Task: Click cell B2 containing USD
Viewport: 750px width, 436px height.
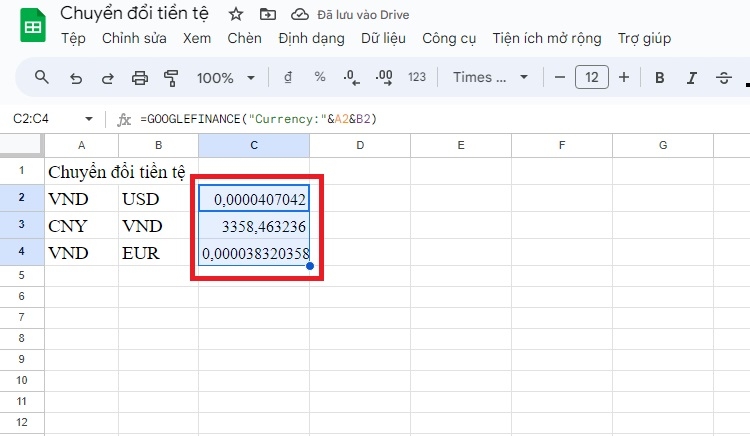Action: click(158, 198)
